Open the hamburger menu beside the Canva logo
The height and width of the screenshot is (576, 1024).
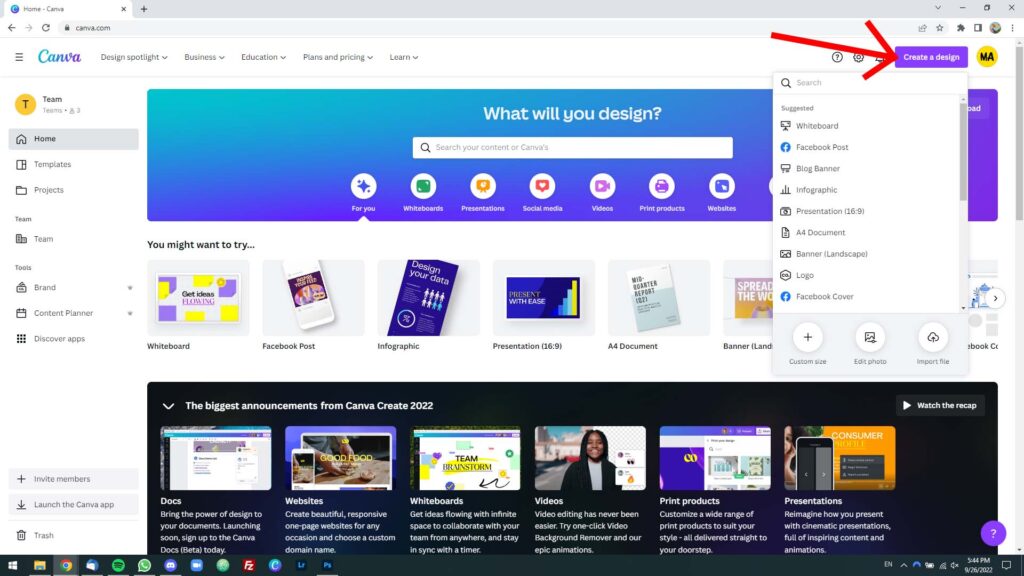click(19, 57)
